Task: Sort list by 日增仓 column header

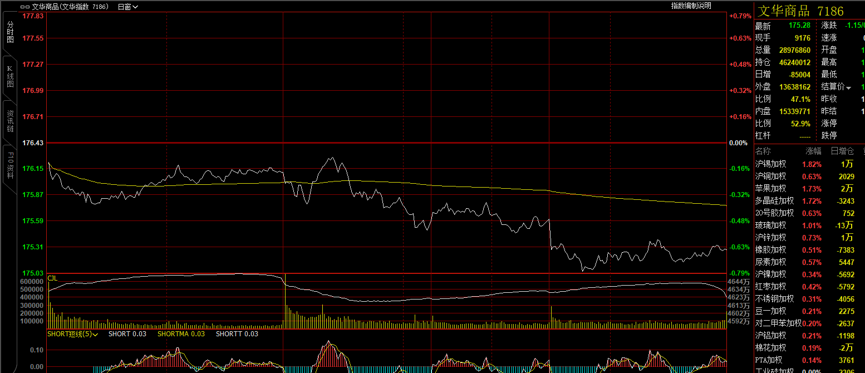Action: [x=842, y=151]
